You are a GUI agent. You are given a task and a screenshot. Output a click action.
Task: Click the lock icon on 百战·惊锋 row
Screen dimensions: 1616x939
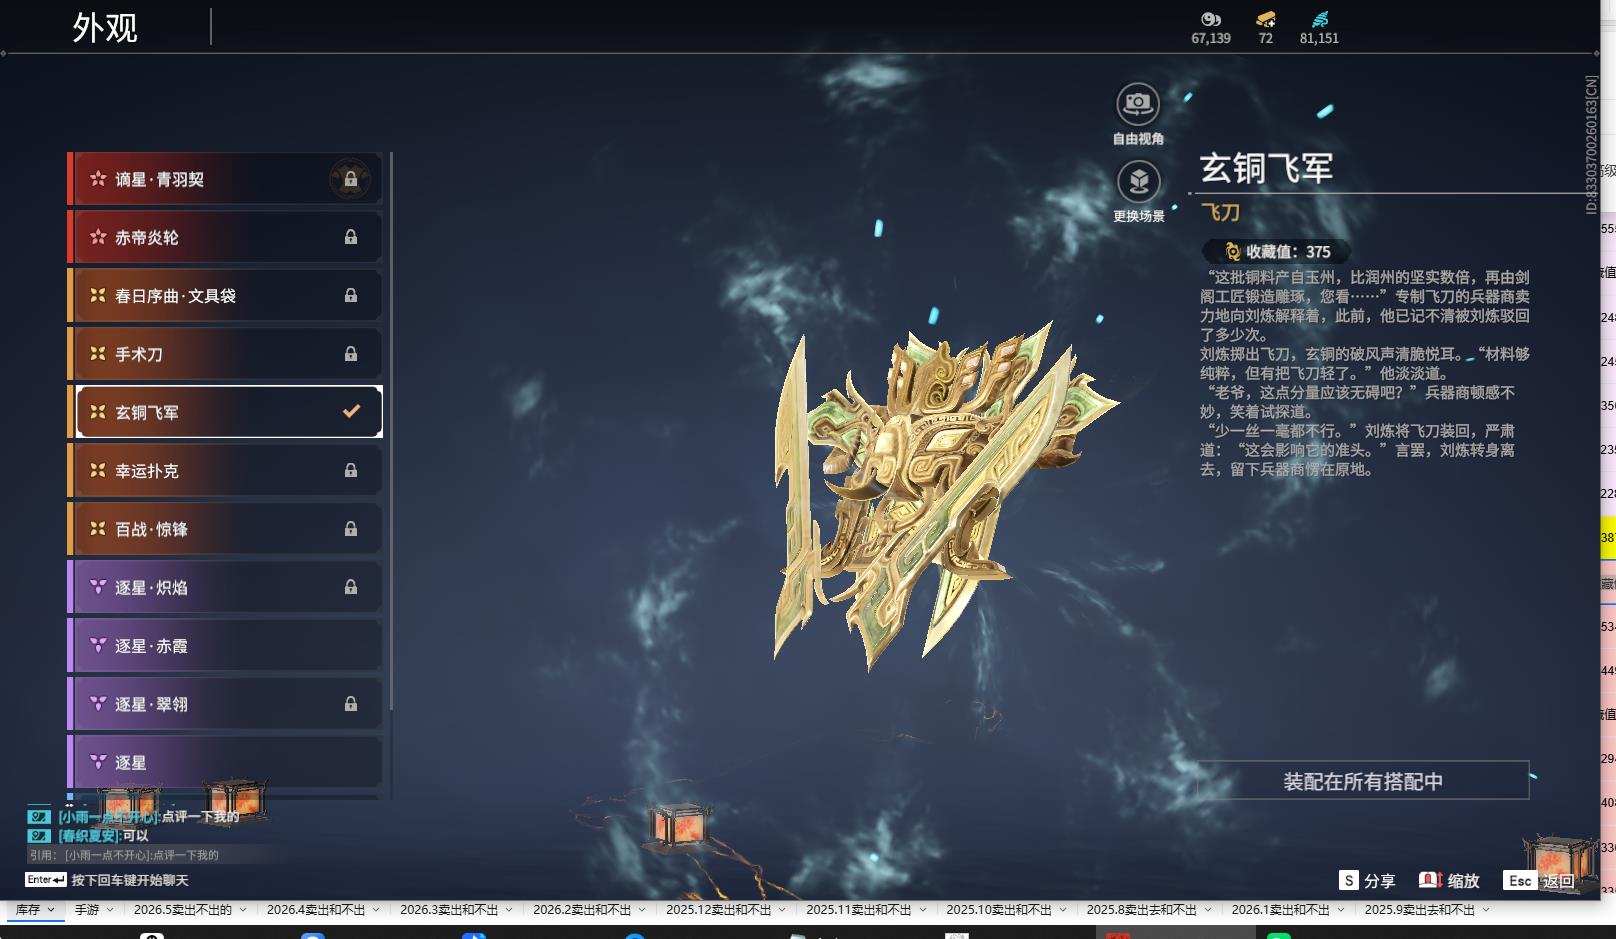pyautogui.click(x=351, y=529)
